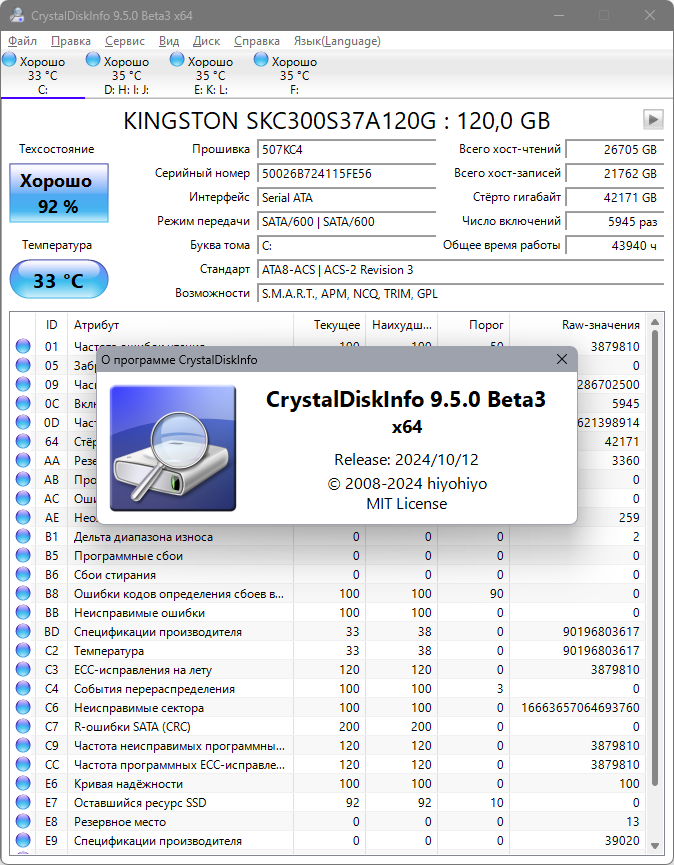Click the status circle of attribute C4
The width and height of the screenshot is (674, 865).
tap(23, 689)
